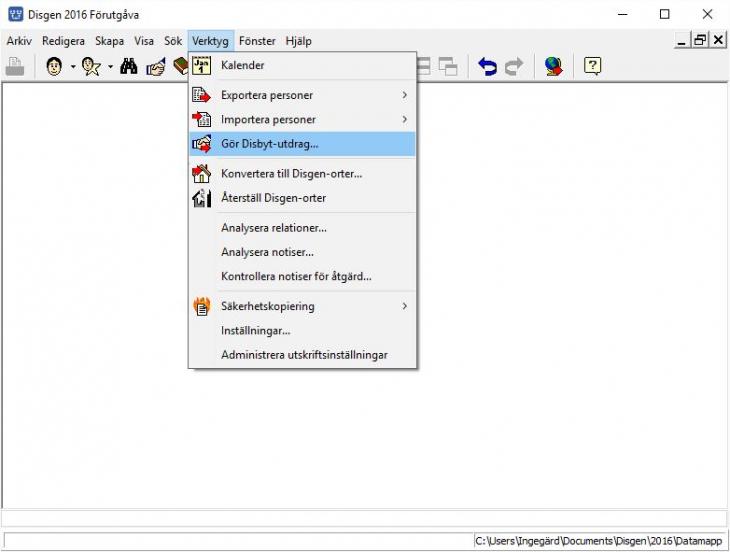Open dropdown arrow next to star person icon
The width and height of the screenshot is (730, 552).
[110, 67]
